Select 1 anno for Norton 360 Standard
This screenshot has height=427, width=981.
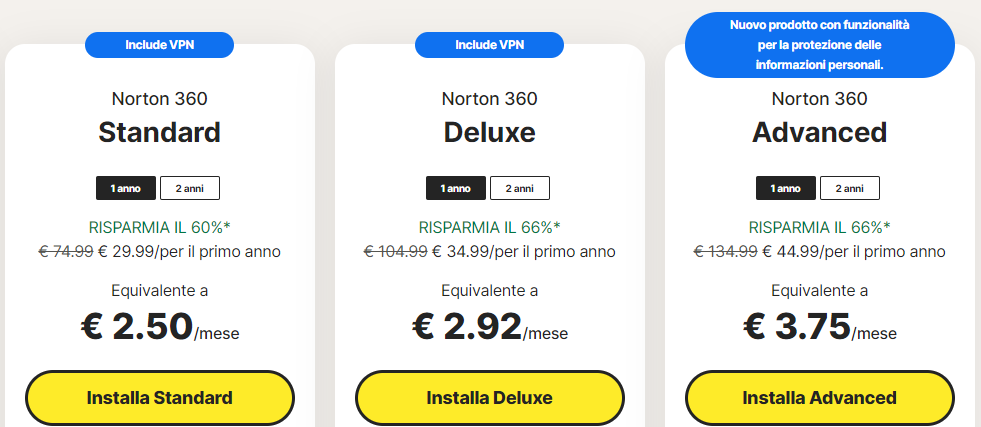pos(126,188)
